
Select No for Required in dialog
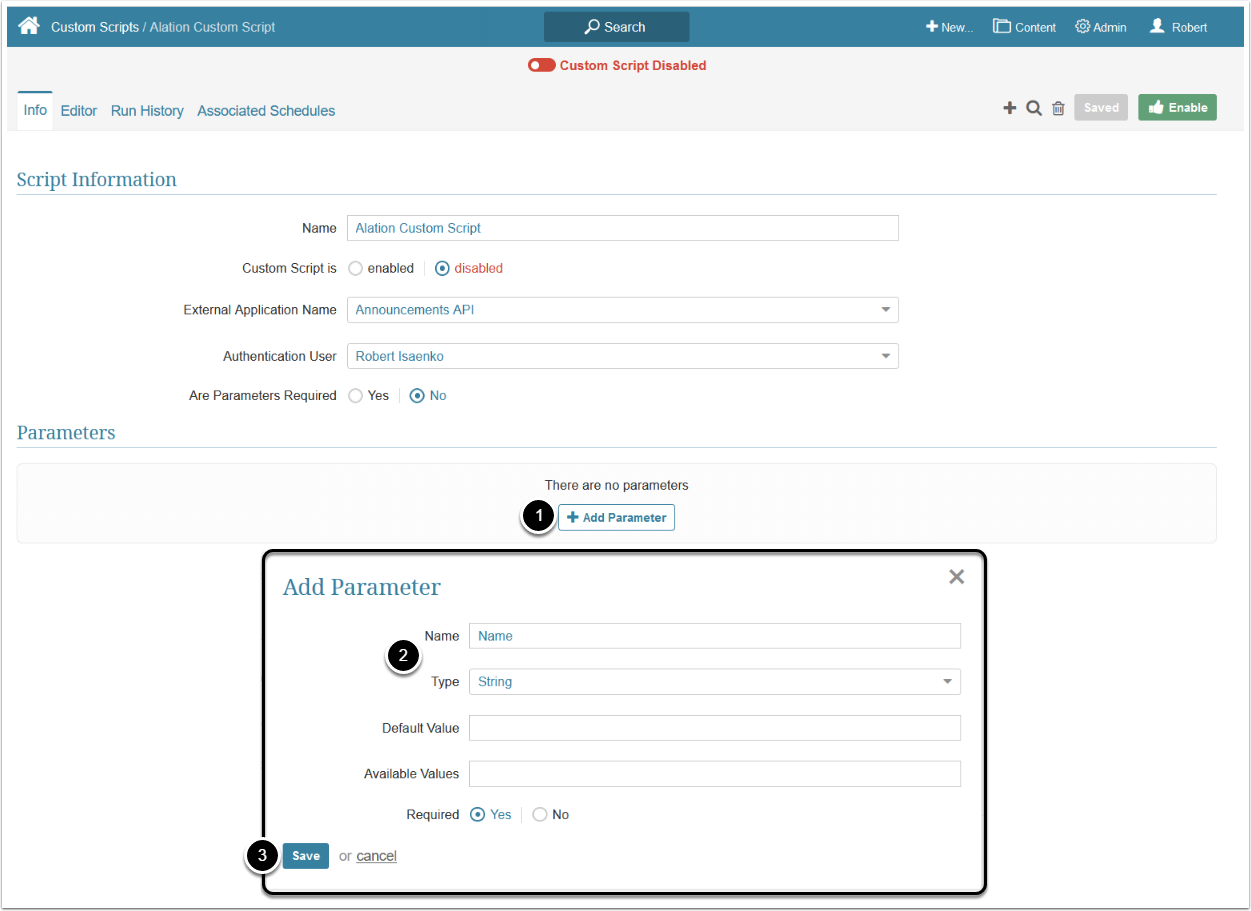point(540,815)
